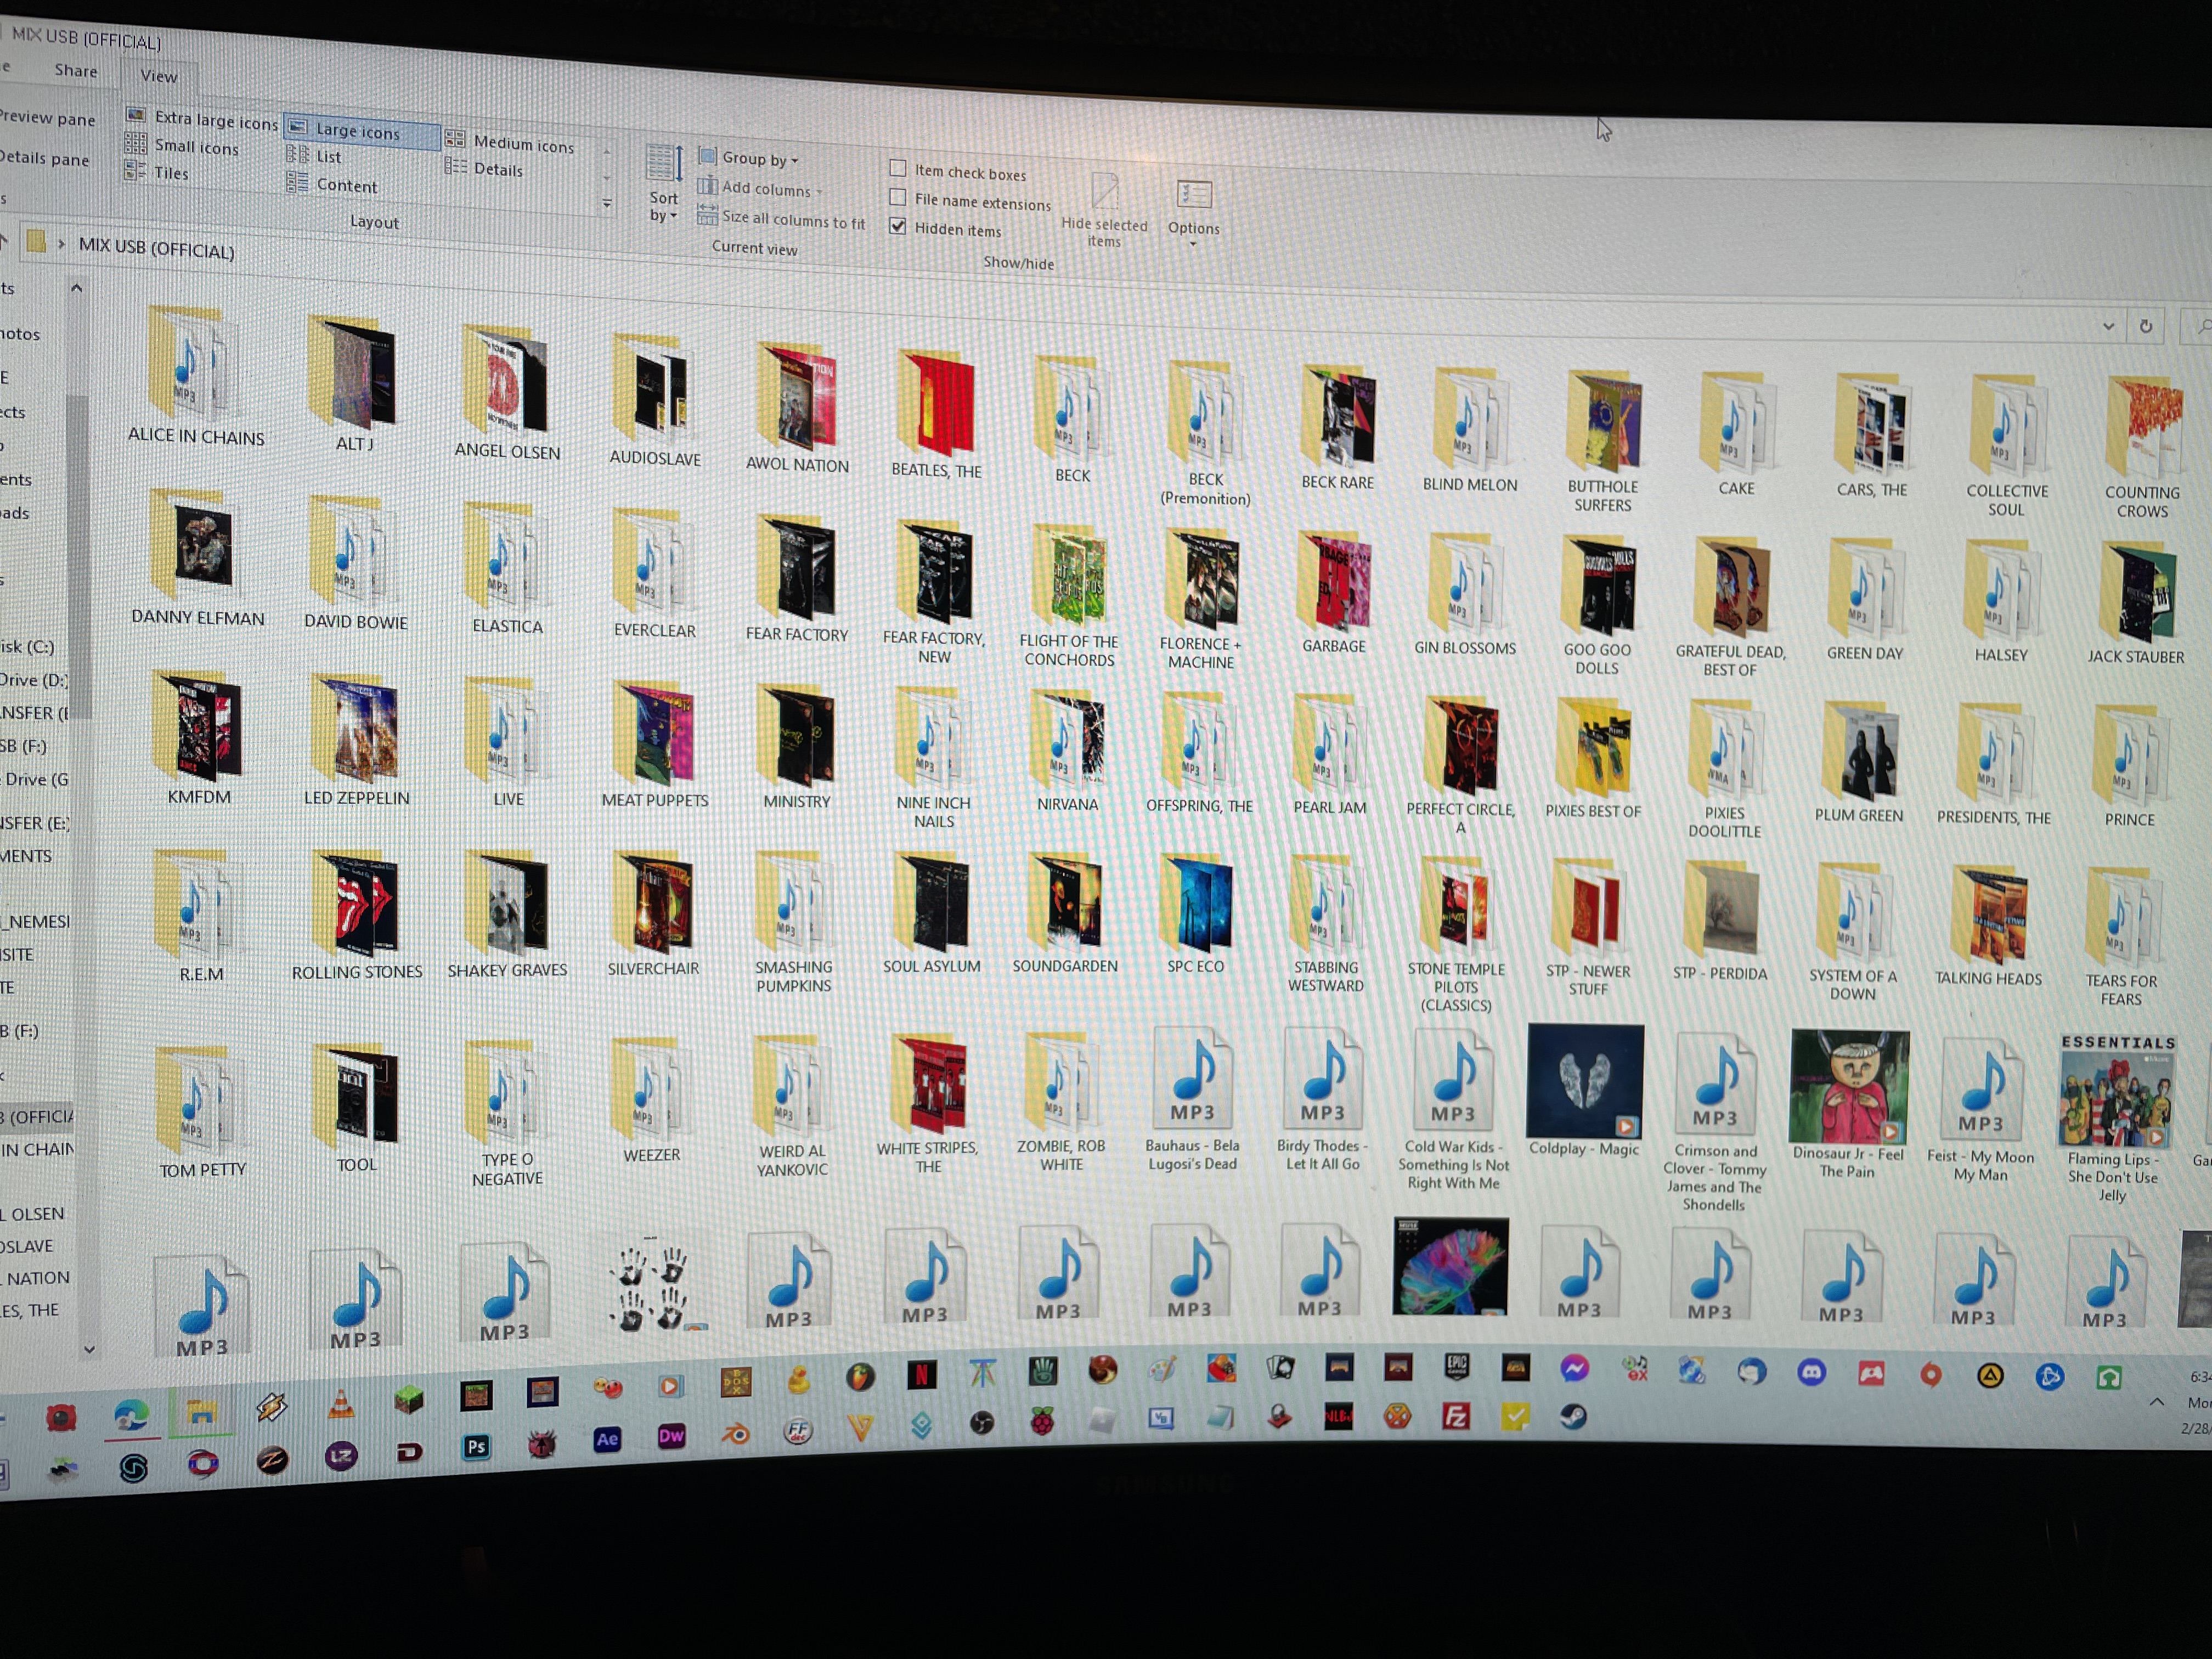Viewport: 2212px width, 1659px height.
Task: Uncheck the Hidden items checkbox
Action: point(898,227)
